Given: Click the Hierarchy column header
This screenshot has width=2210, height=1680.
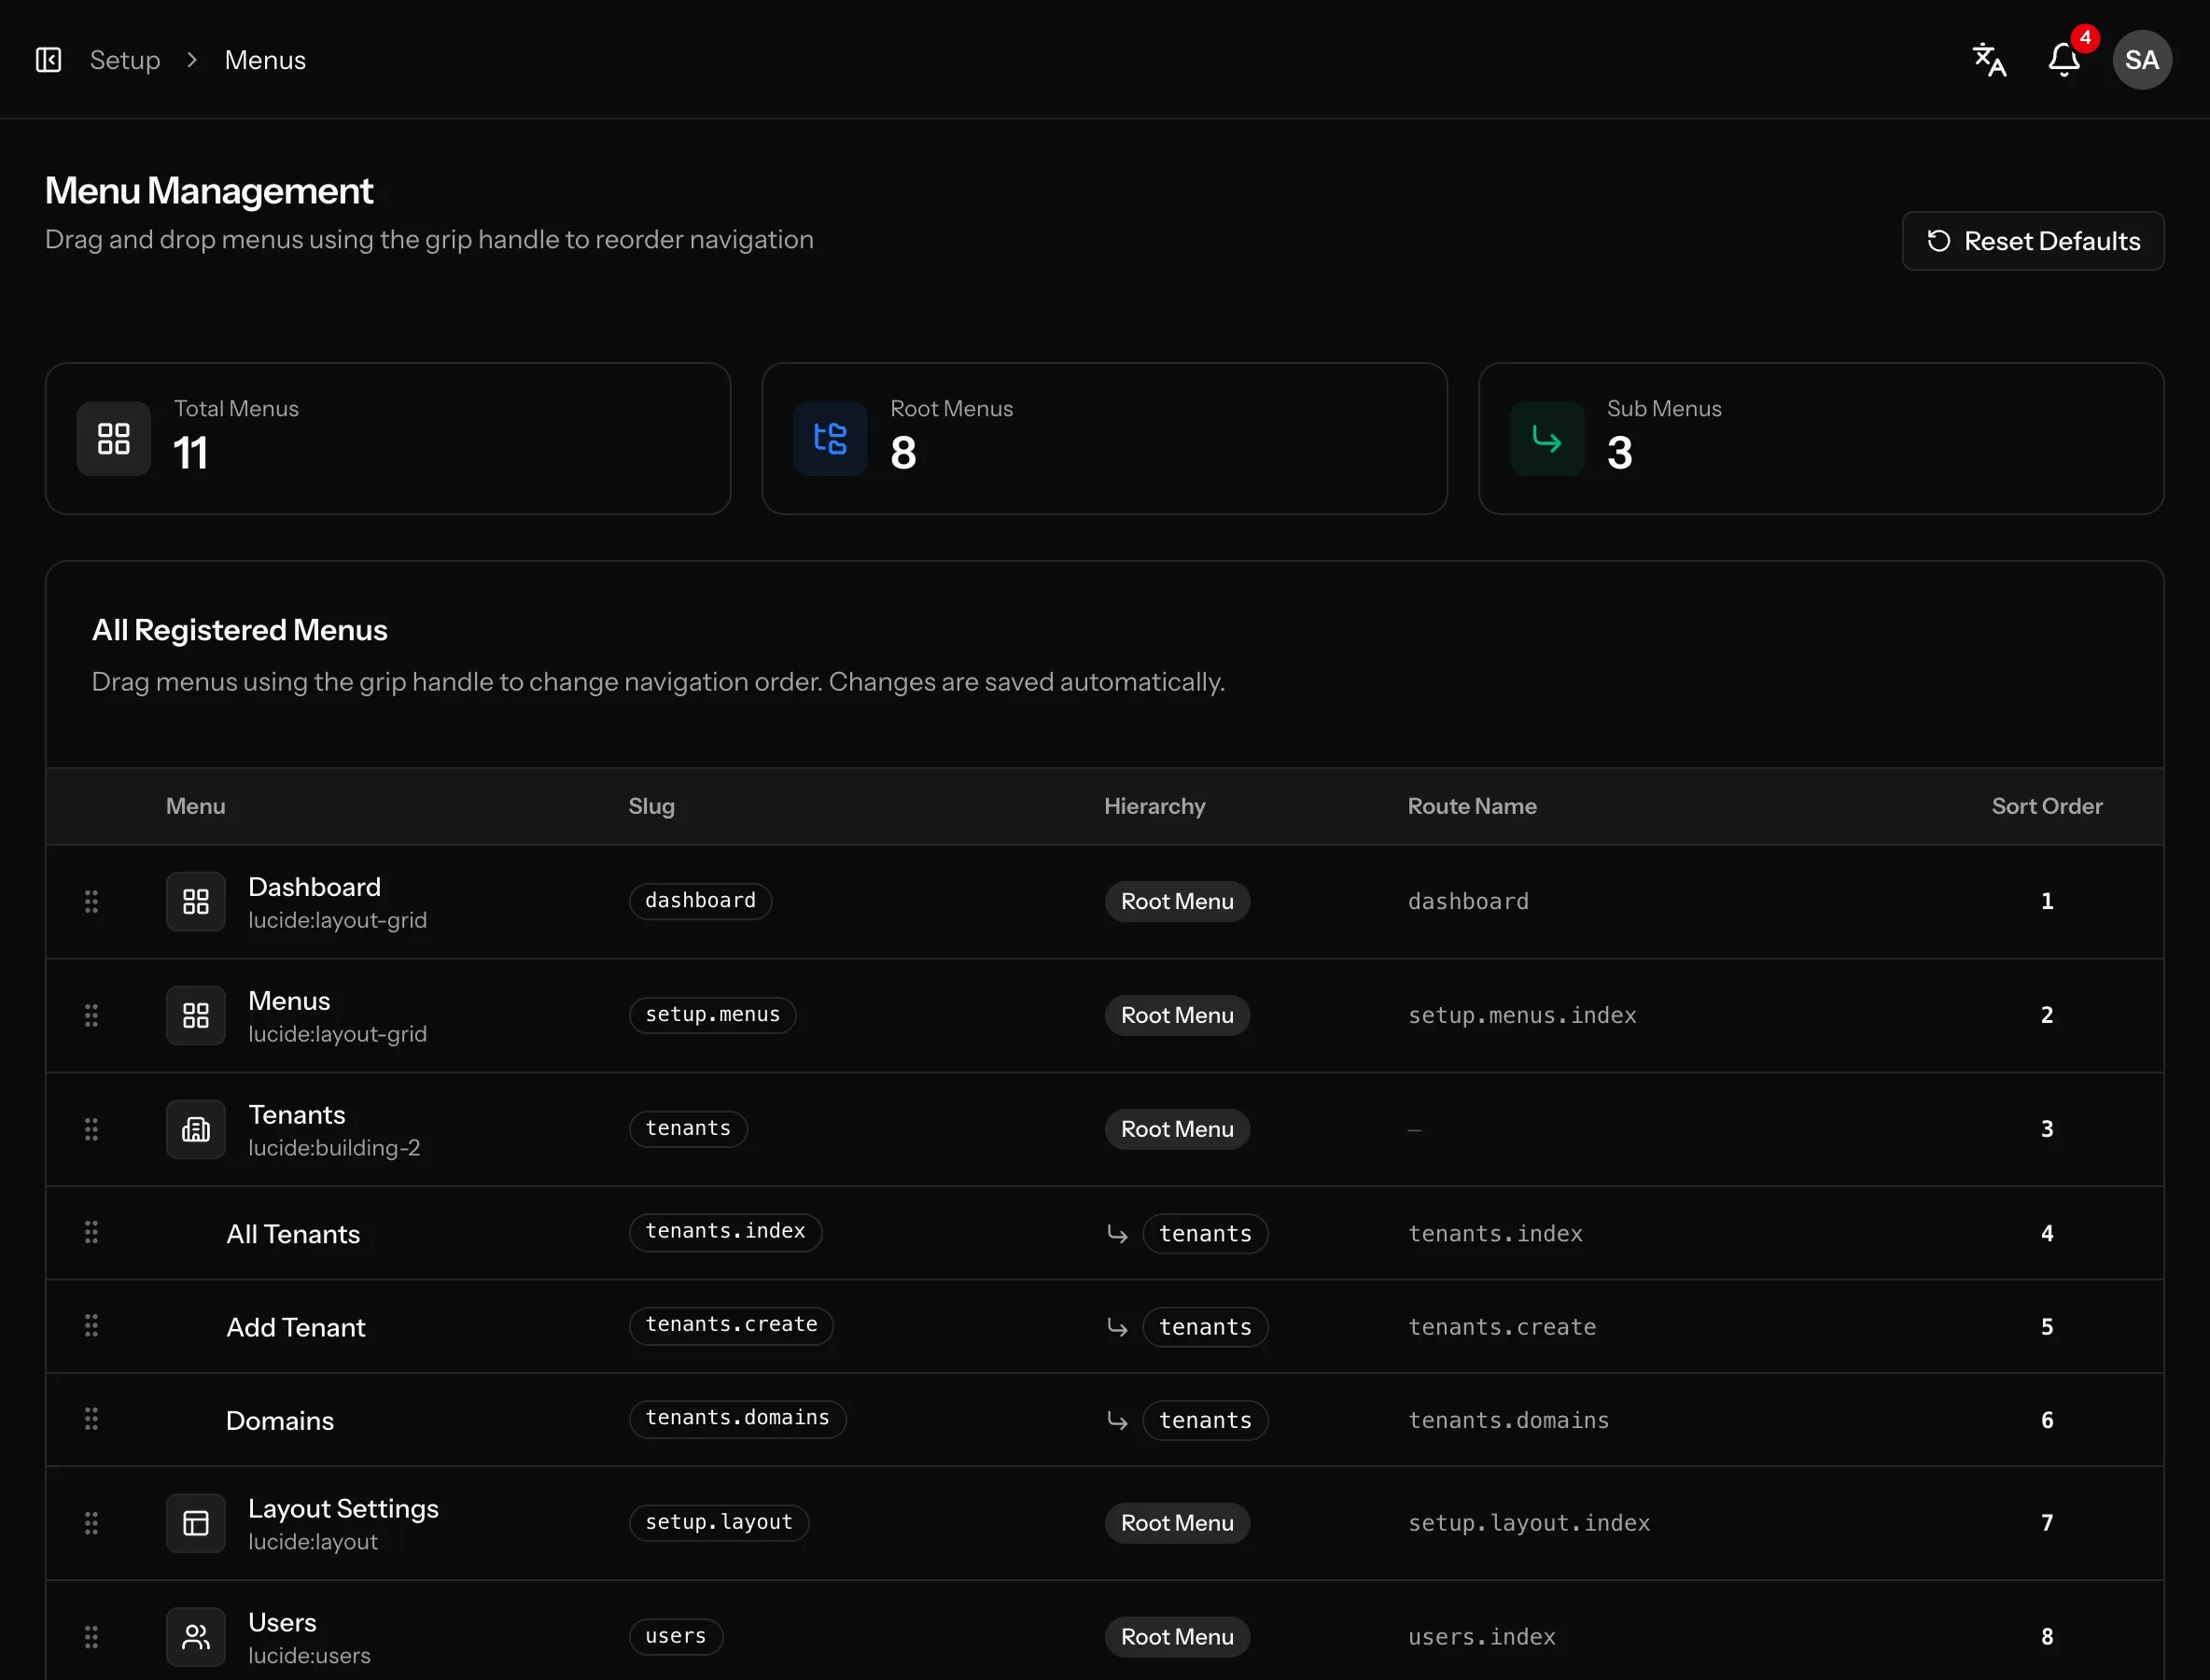Looking at the screenshot, I should pyautogui.click(x=1154, y=806).
